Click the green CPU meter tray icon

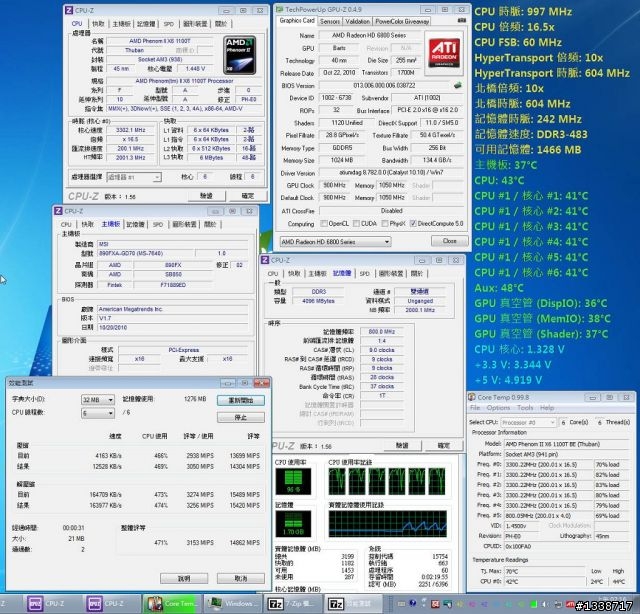click(x=533, y=603)
